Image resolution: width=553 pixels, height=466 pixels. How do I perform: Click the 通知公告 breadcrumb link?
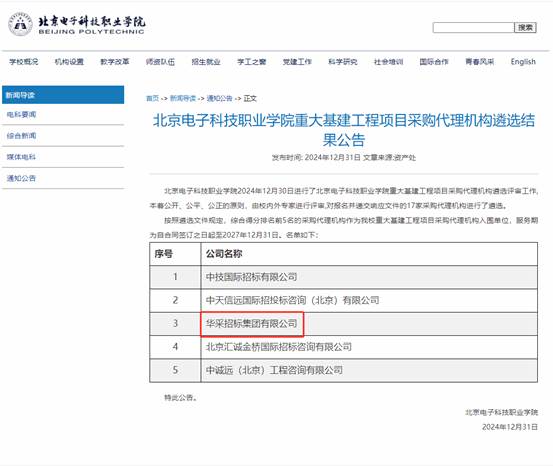coord(219,98)
